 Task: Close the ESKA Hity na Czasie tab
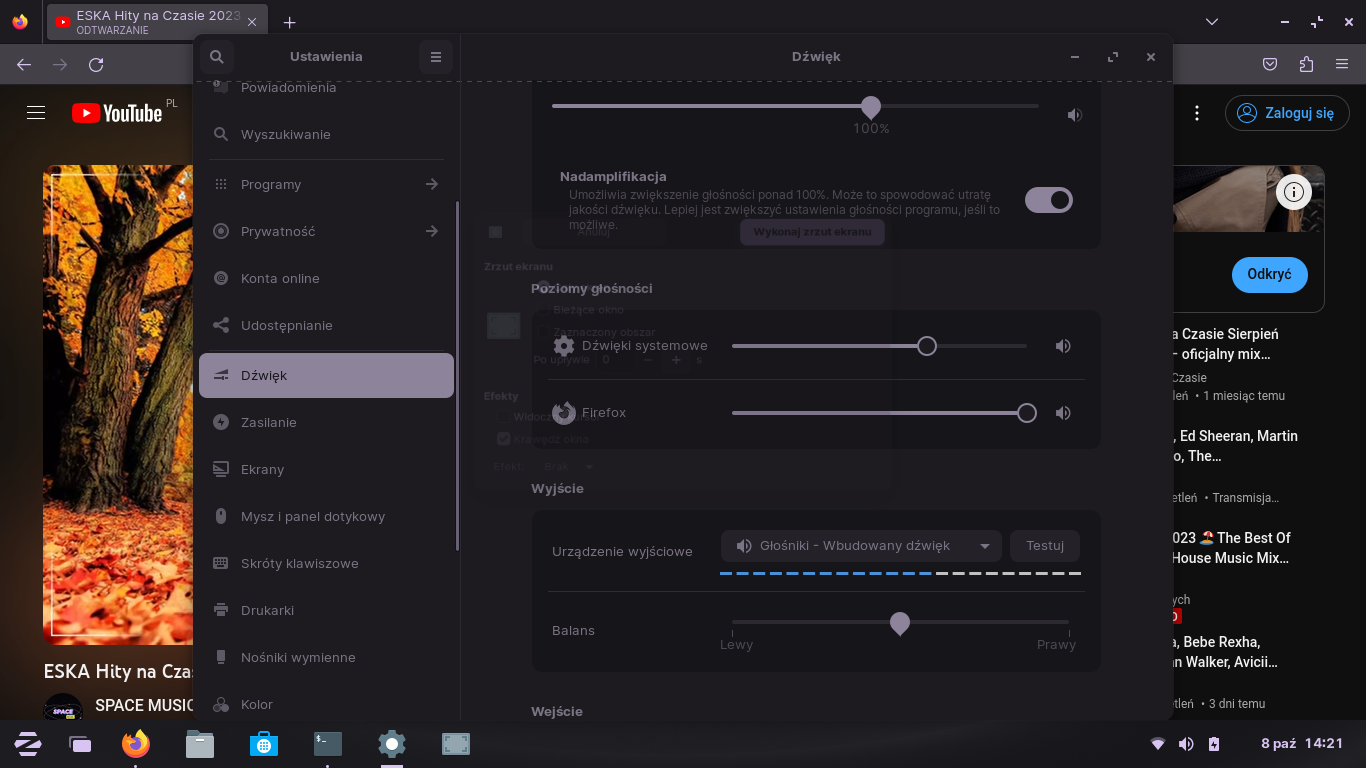251,22
